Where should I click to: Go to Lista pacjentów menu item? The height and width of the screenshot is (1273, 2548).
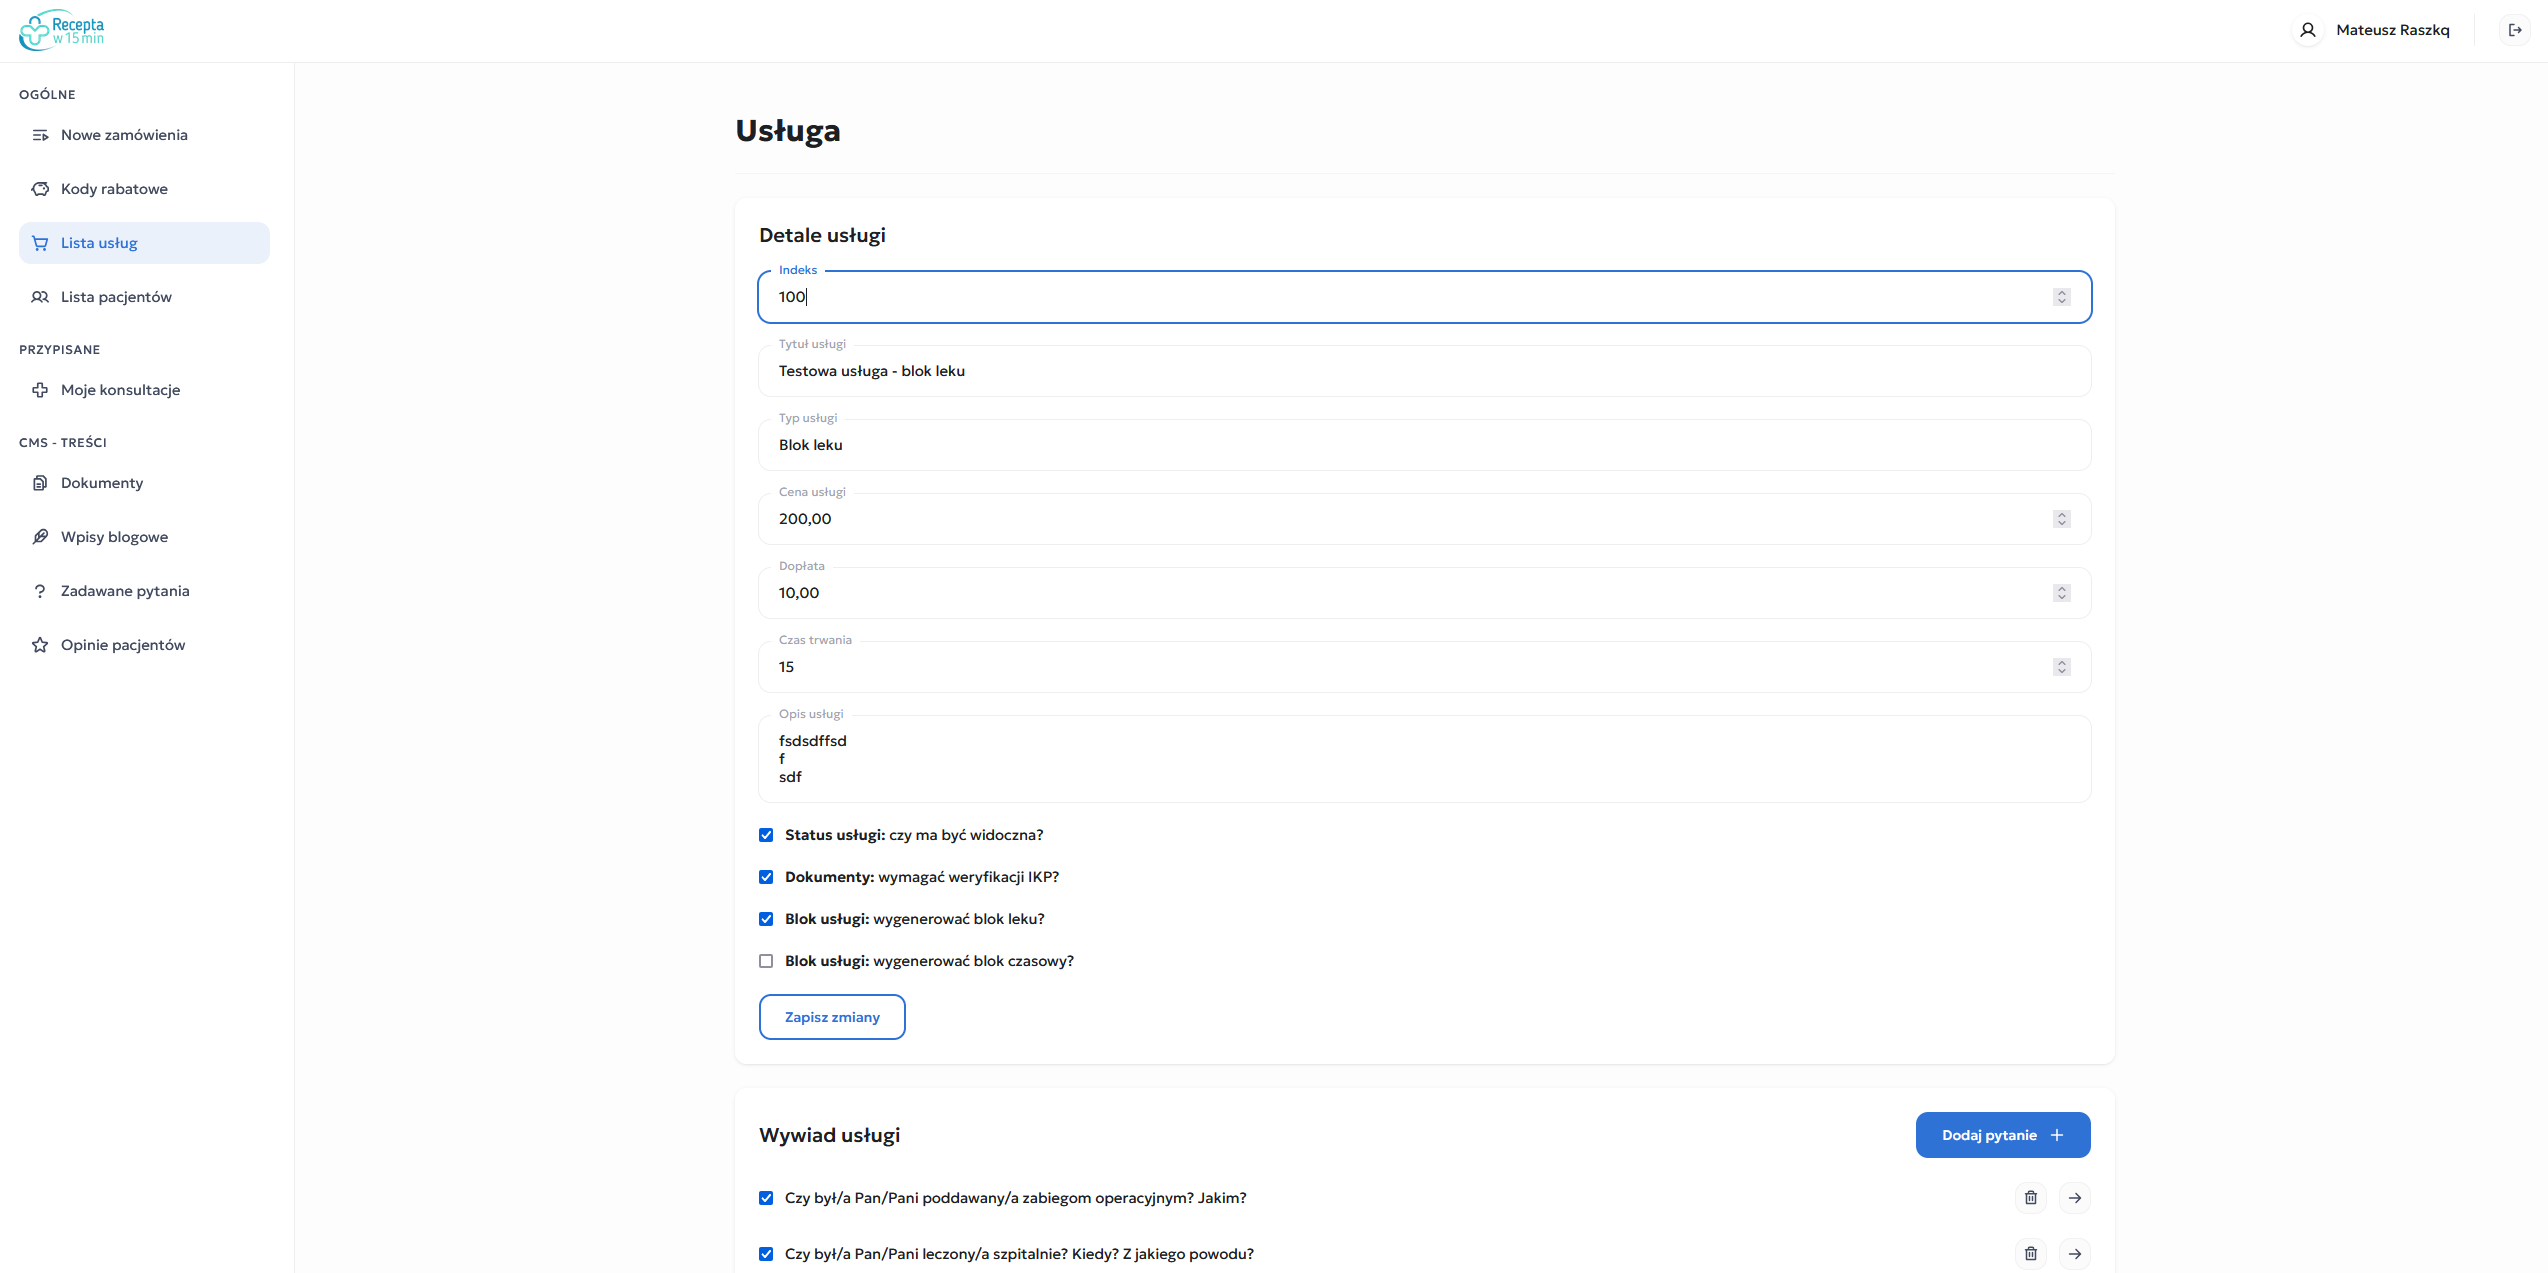116,297
